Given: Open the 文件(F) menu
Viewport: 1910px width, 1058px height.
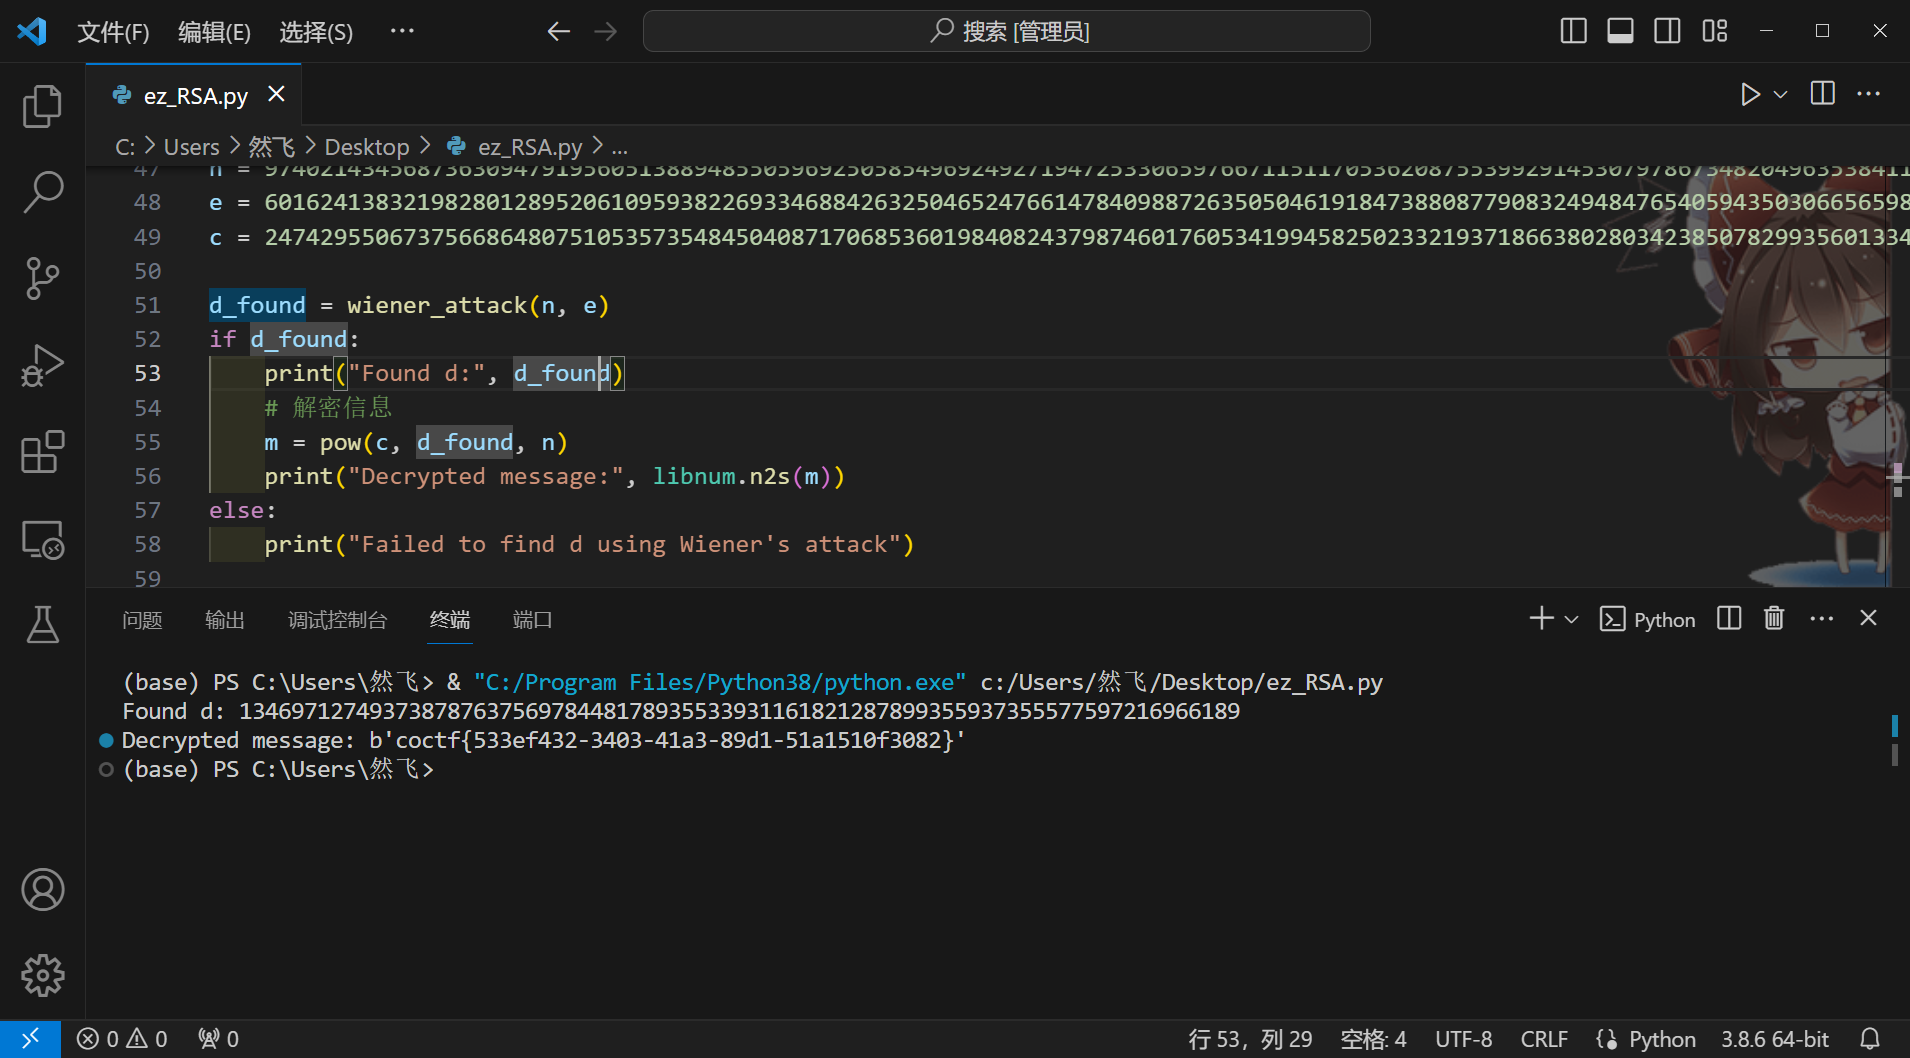Looking at the screenshot, I should click(x=113, y=32).
